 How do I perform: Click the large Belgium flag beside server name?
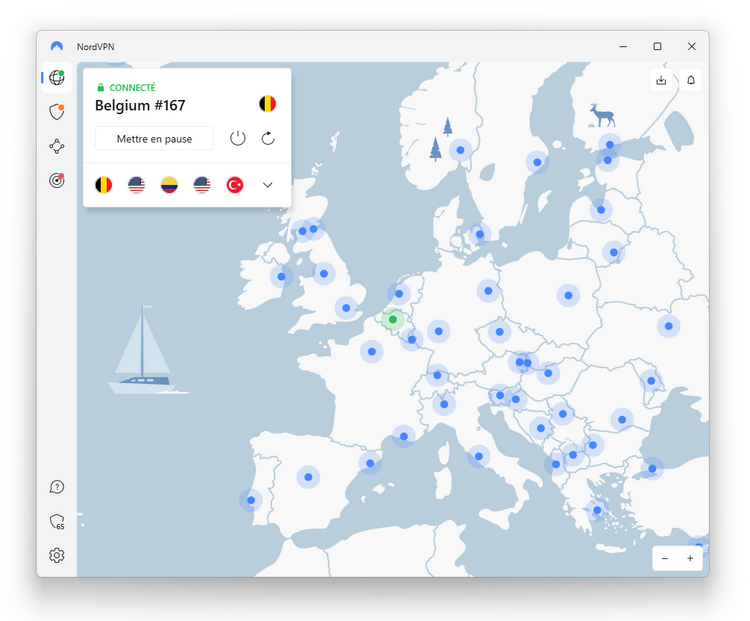(x=267, y=104)
